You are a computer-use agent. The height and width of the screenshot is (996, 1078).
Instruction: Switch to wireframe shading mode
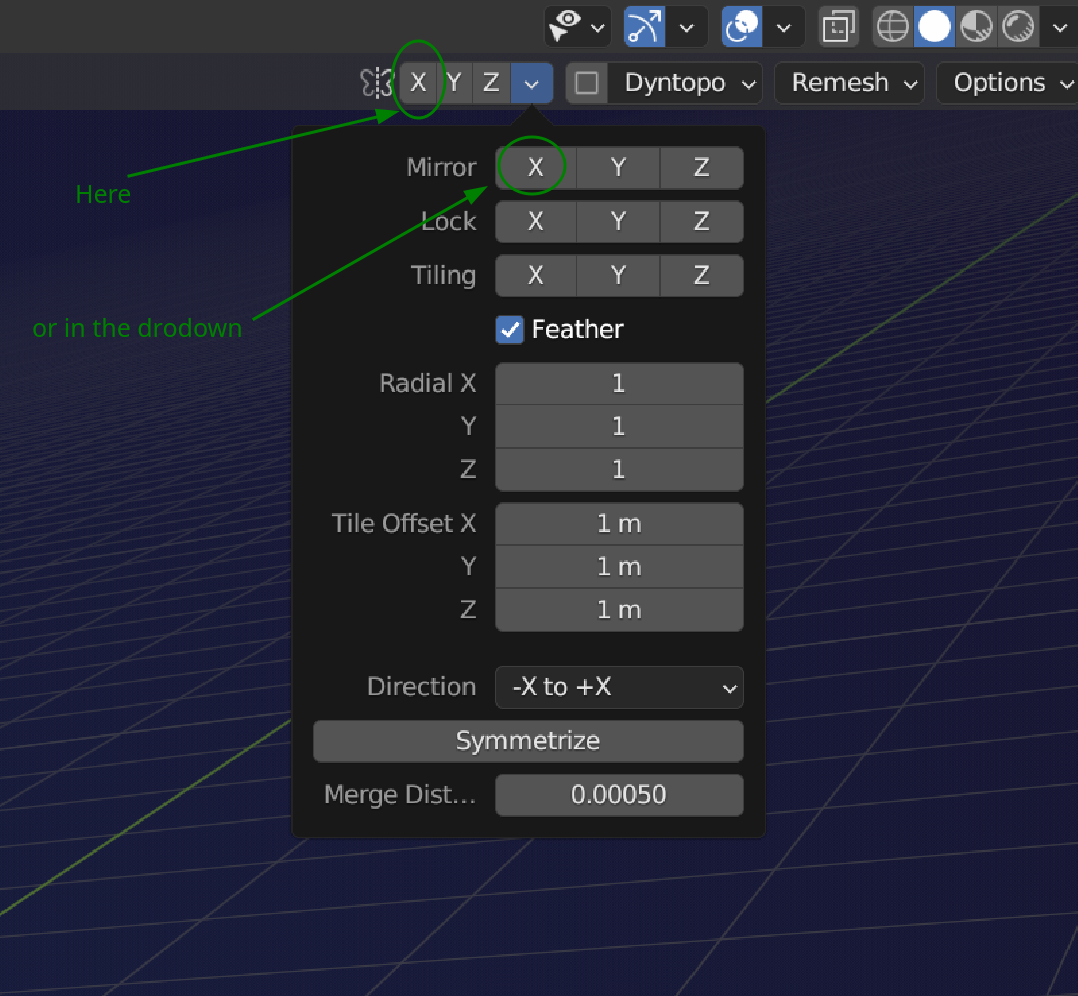892,26
